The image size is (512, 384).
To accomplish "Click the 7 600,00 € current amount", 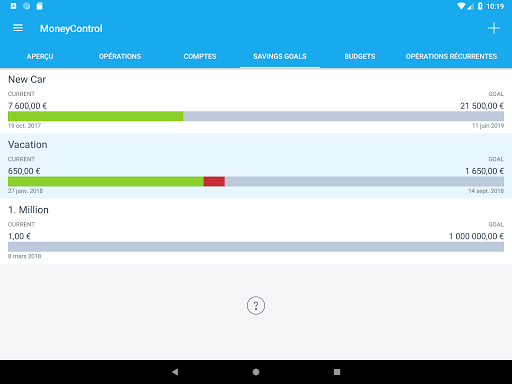I will point(27,106).
